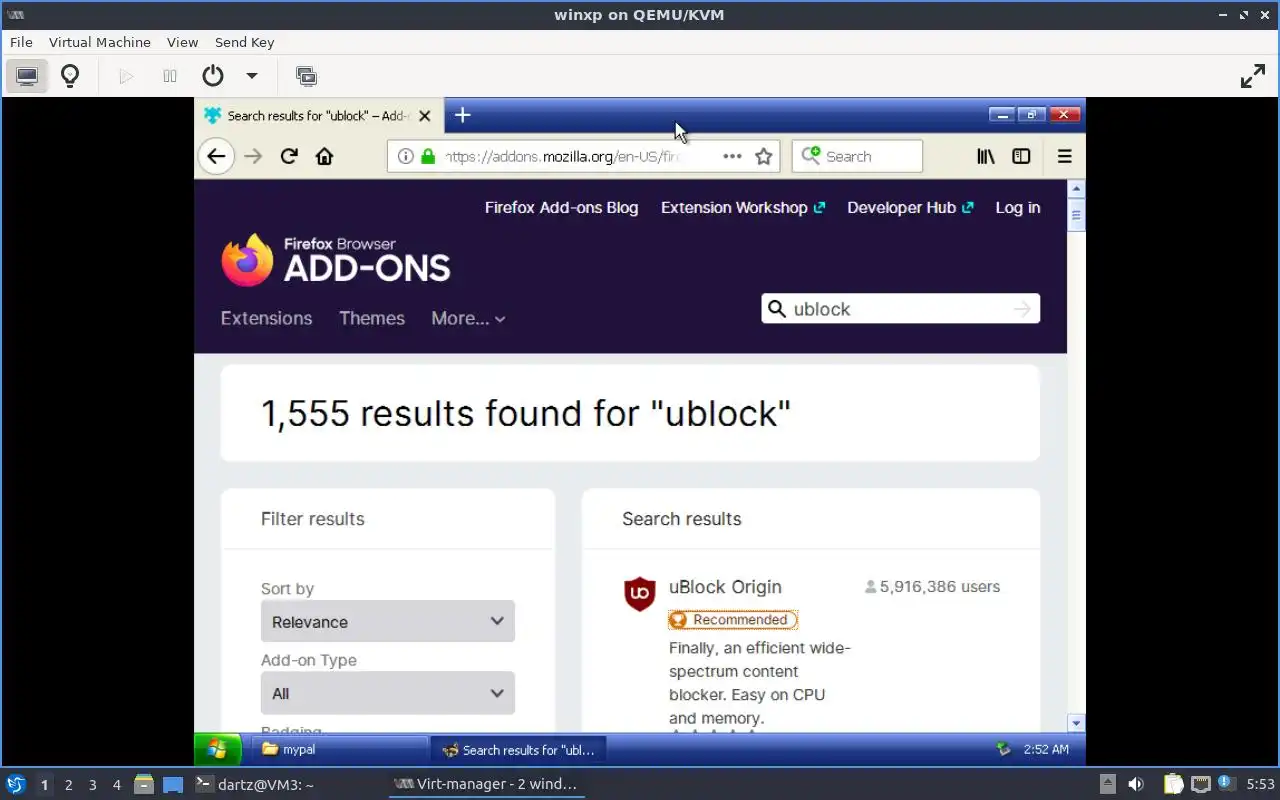Image resolution: width=1280 pixels, height=800 pixels.
Task: Click the Recommended badge
Action: [733, 620]
